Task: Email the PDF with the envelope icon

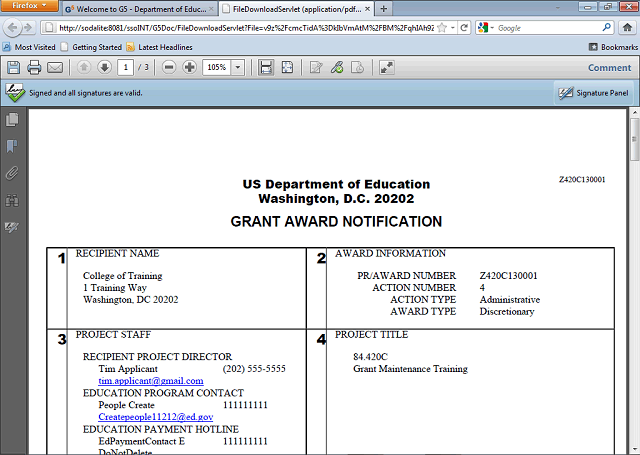Action: [x=55, y=67]
